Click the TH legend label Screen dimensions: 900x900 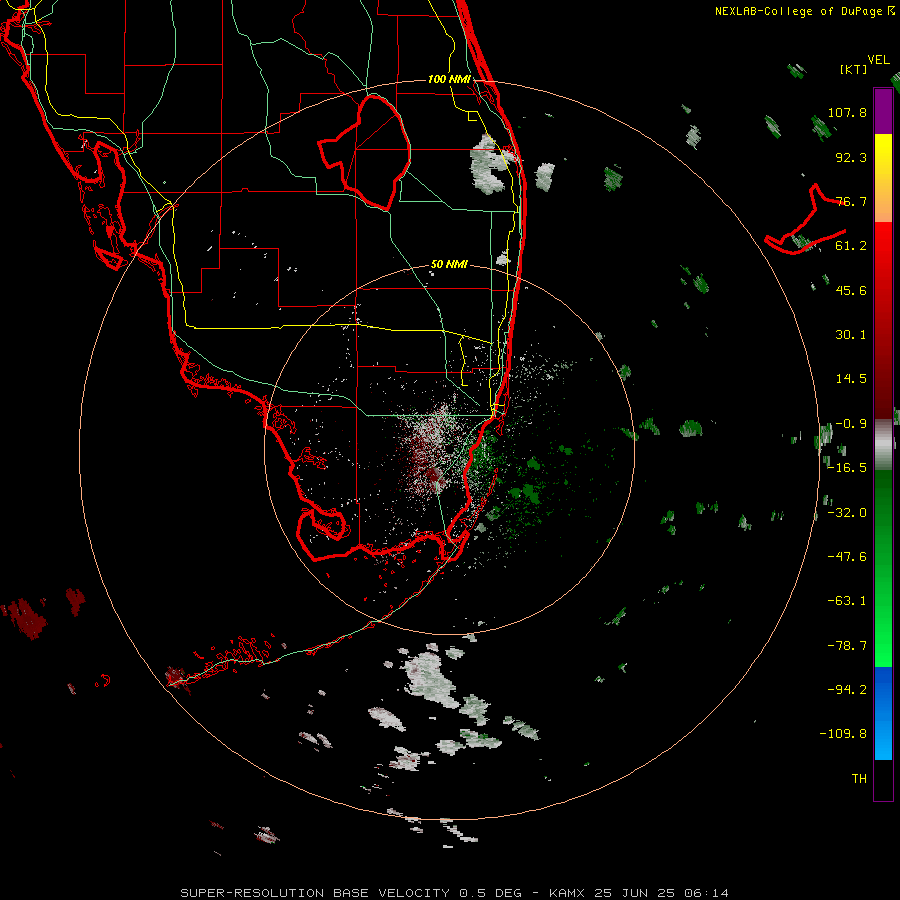coord(859,779)
